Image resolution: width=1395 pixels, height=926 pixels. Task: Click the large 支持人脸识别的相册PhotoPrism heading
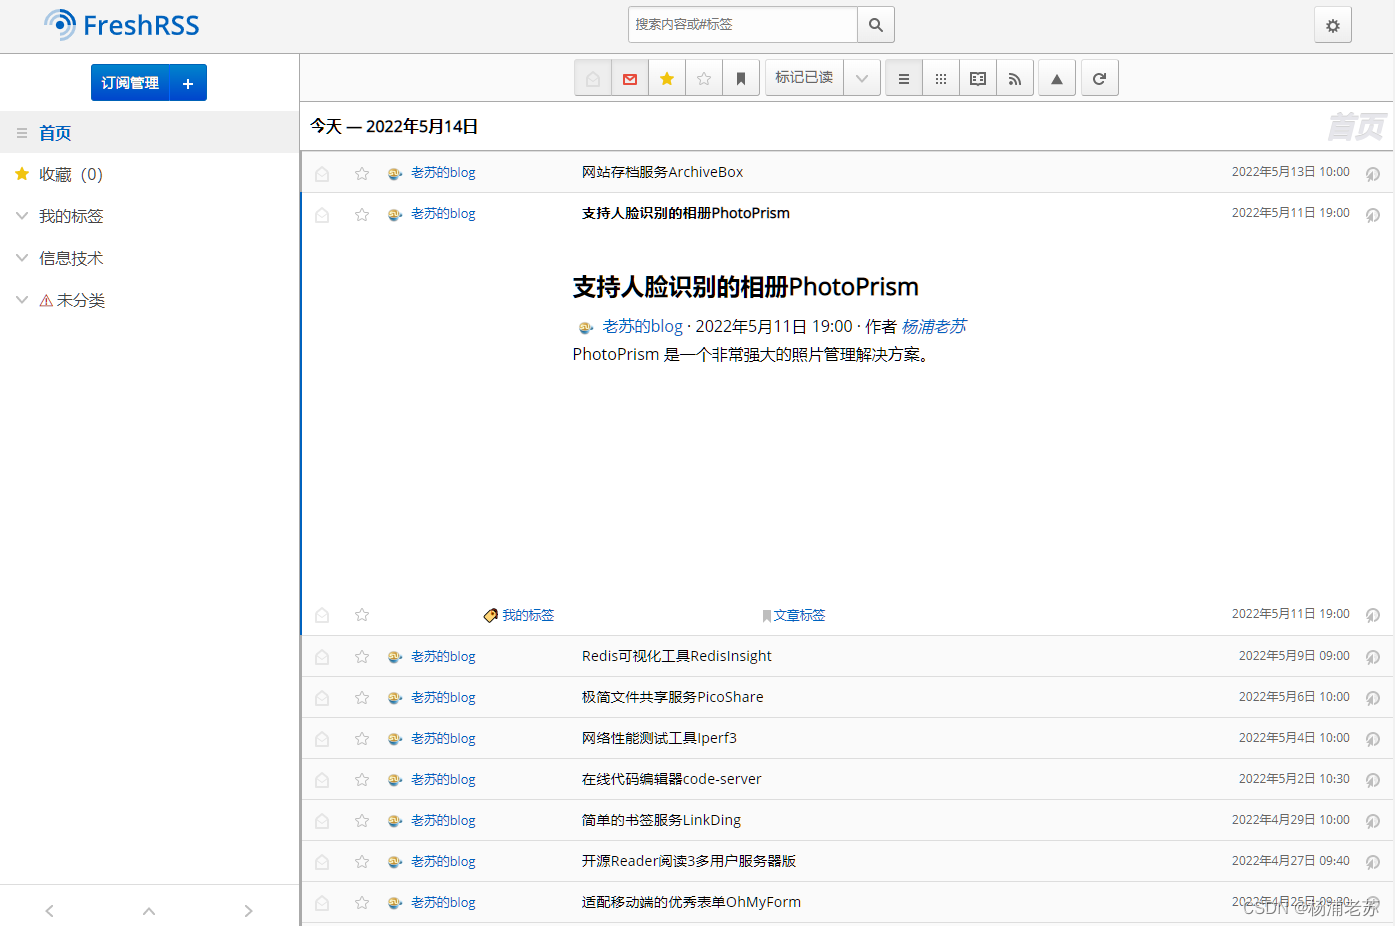(x=745, y=287)
